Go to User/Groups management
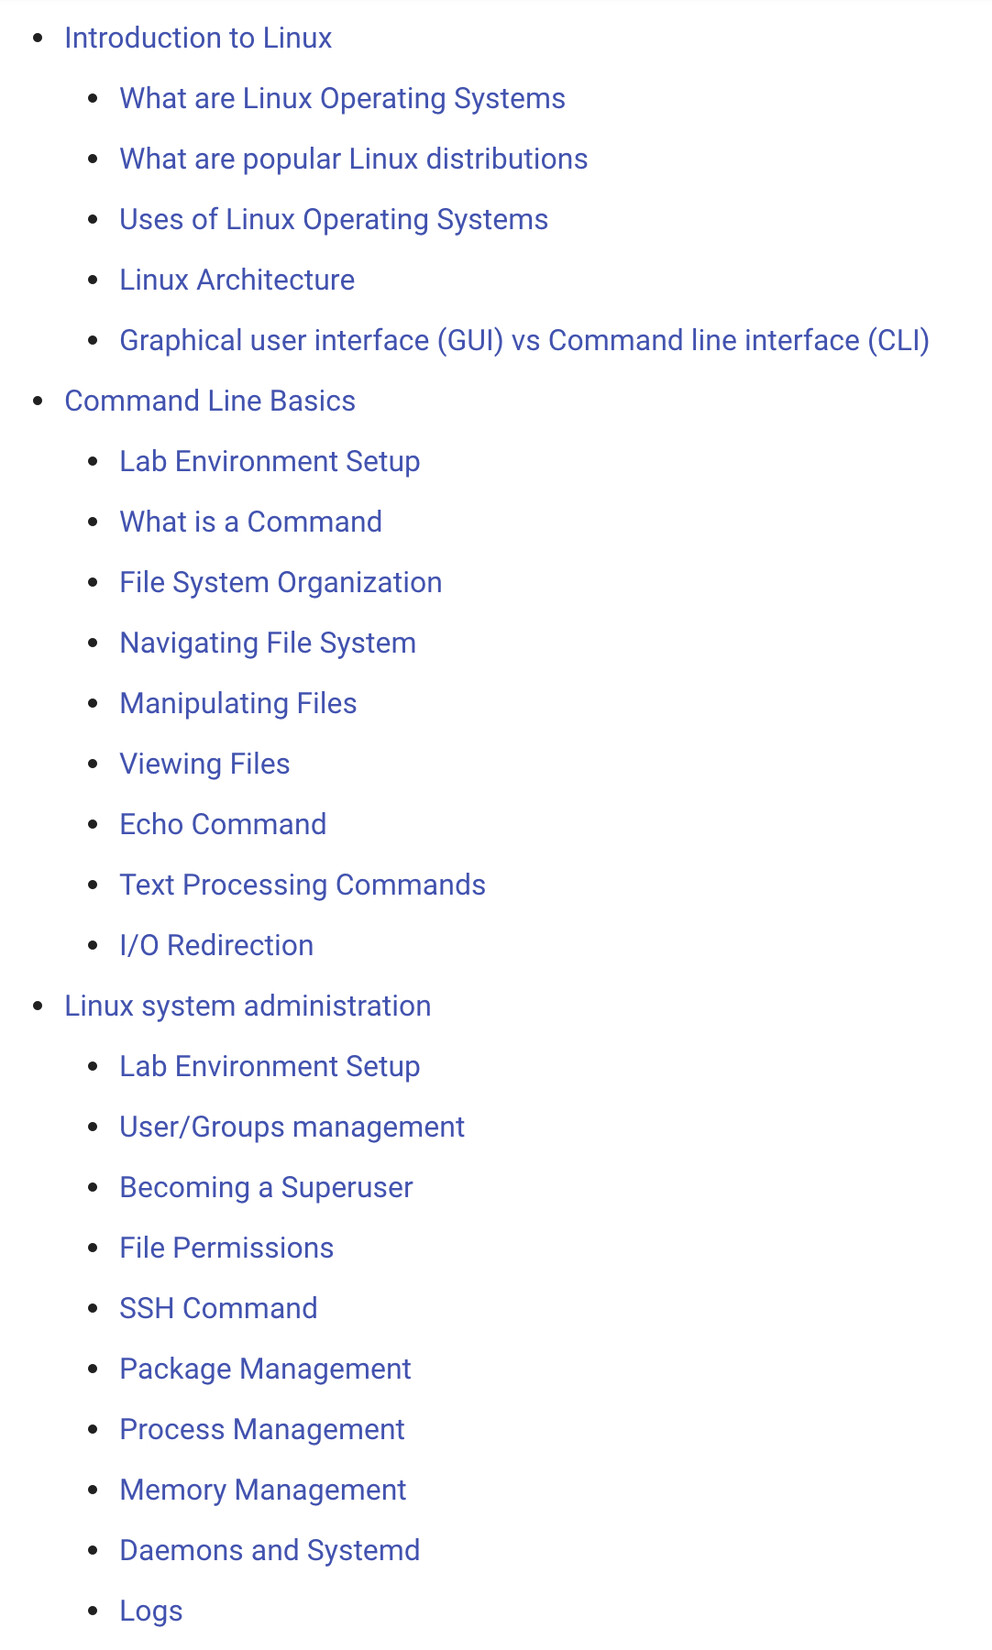The width and height of the screenshot is (992, 1650). [292, 1127]
